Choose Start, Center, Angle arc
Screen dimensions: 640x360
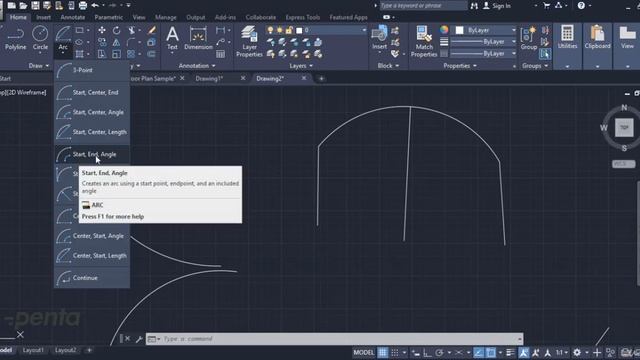point(92,112)
